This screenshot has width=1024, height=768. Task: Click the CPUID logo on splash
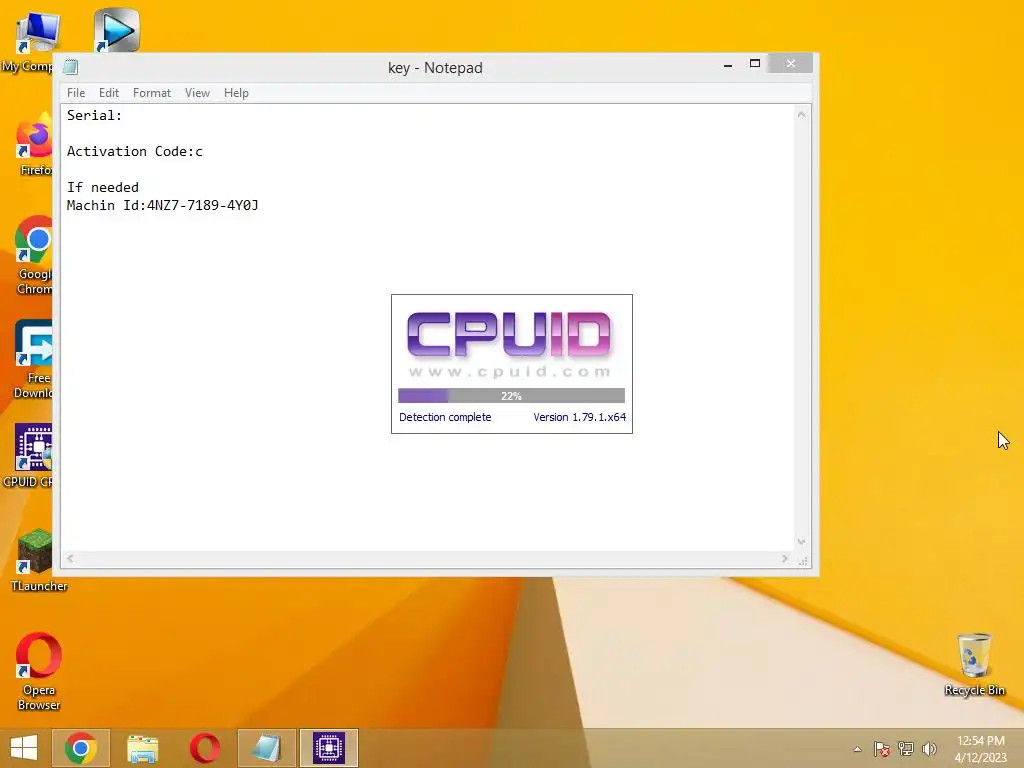pos(509,335)
